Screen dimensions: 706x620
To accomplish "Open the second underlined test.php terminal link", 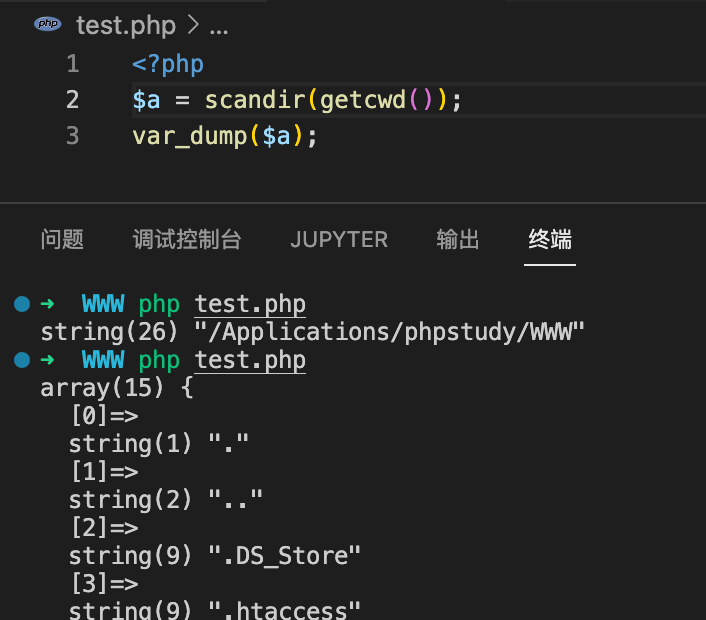I will pyautogui.click(x=250, y=361).
